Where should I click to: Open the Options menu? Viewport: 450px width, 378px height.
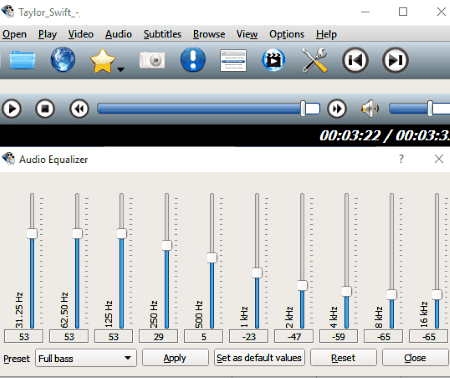[x=287, y=34]
